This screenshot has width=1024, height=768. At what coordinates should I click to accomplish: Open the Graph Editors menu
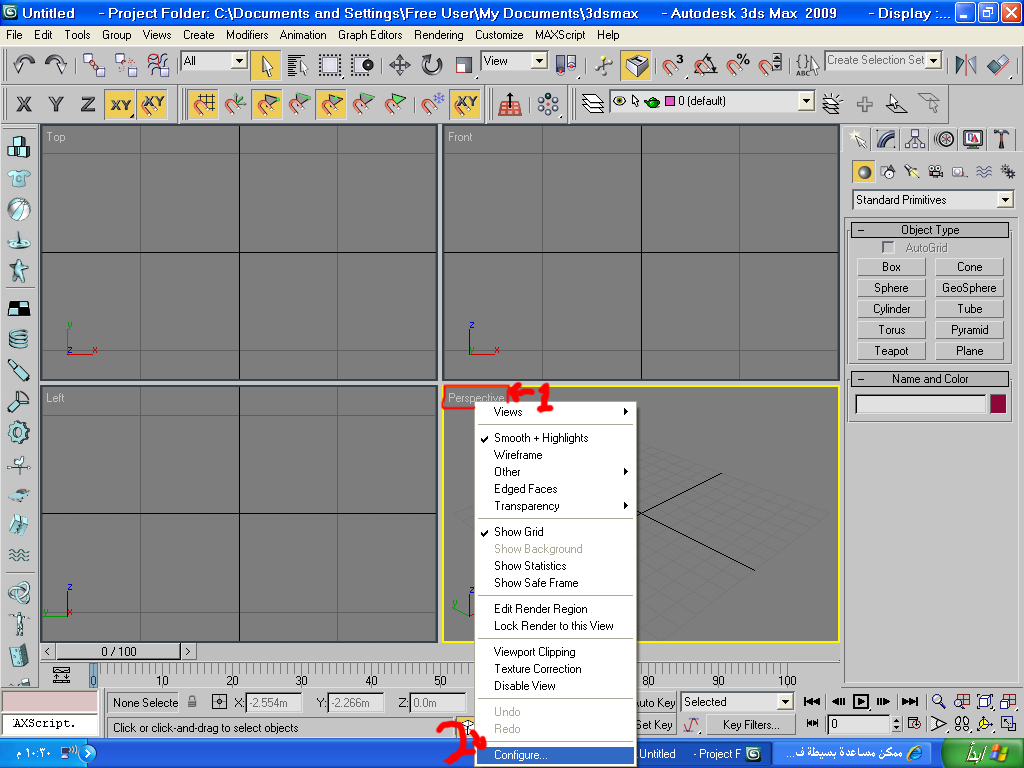[x=370, y=35]
